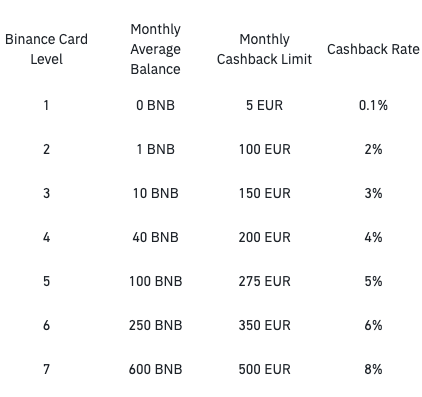
Task: Select the 5 EUR cashback limit cell
Action: [x=264, y=105]
